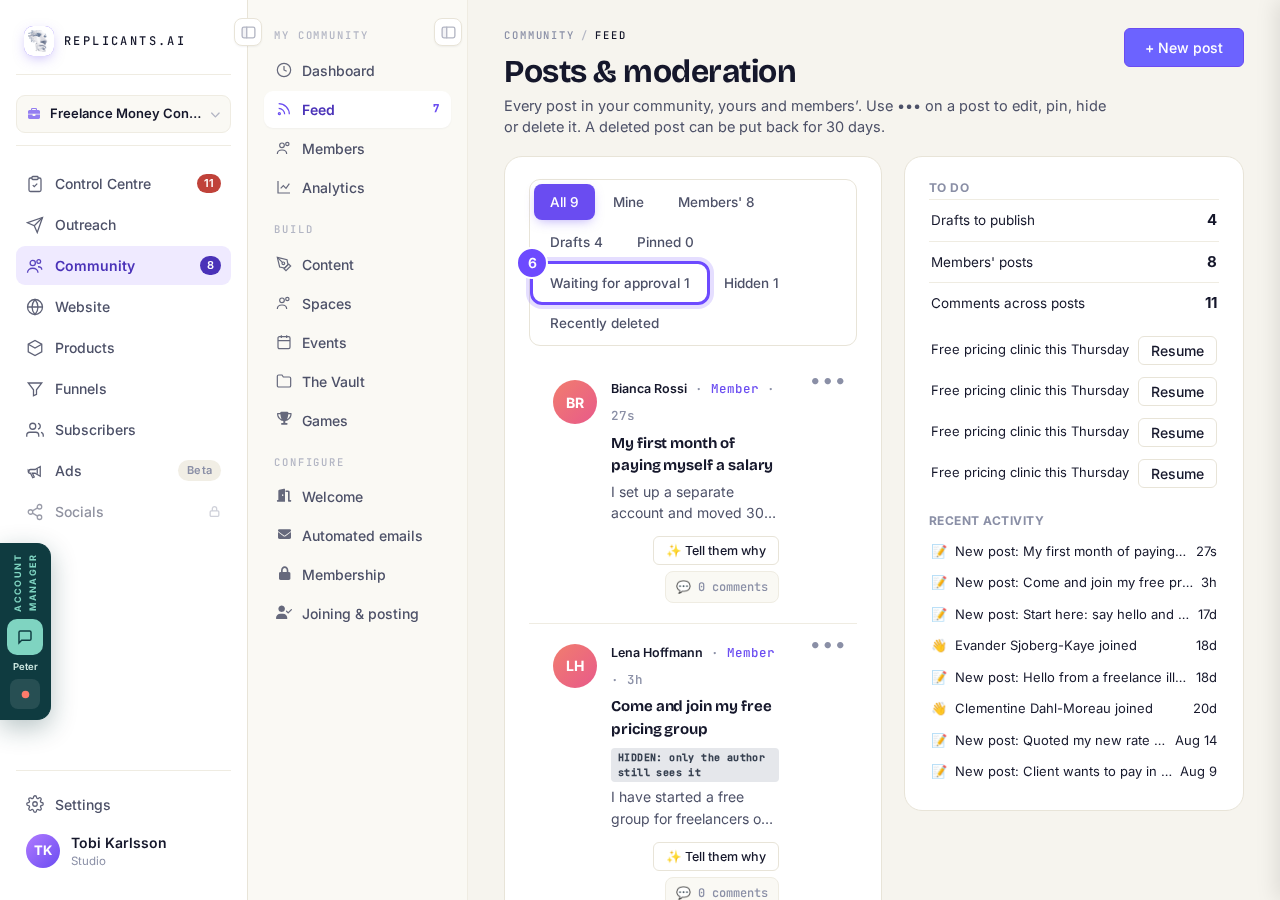Open 0 comments on Bianca Rossi's post
Image resolution: width=1280 pixels, height=900 pixels.
click(x=722, y=587)
